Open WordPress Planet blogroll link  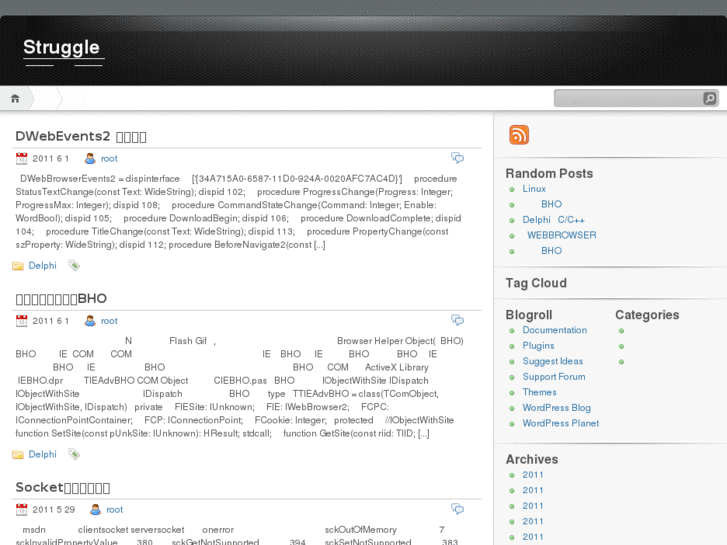click(x=561, y=423)
